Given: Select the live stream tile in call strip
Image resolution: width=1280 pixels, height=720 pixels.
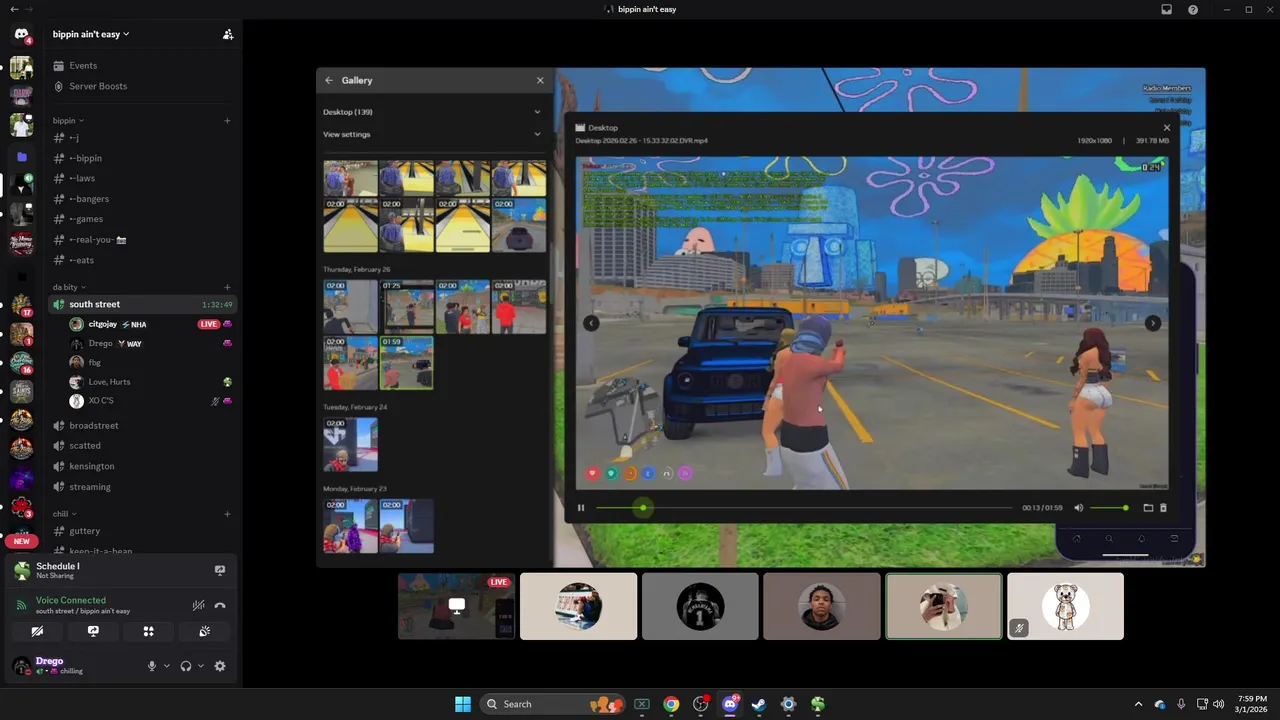Looking at the screenshot, I should tap(456, 606).
